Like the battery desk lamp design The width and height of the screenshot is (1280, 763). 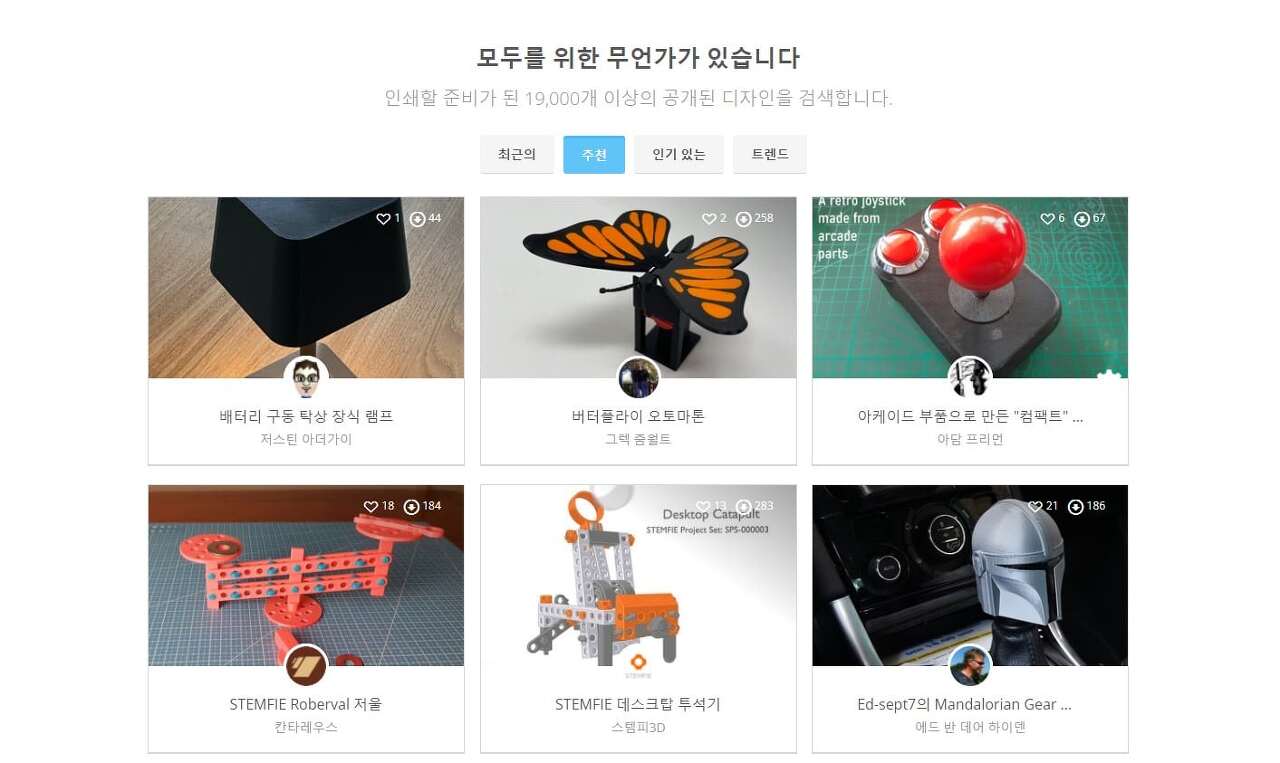383,219
